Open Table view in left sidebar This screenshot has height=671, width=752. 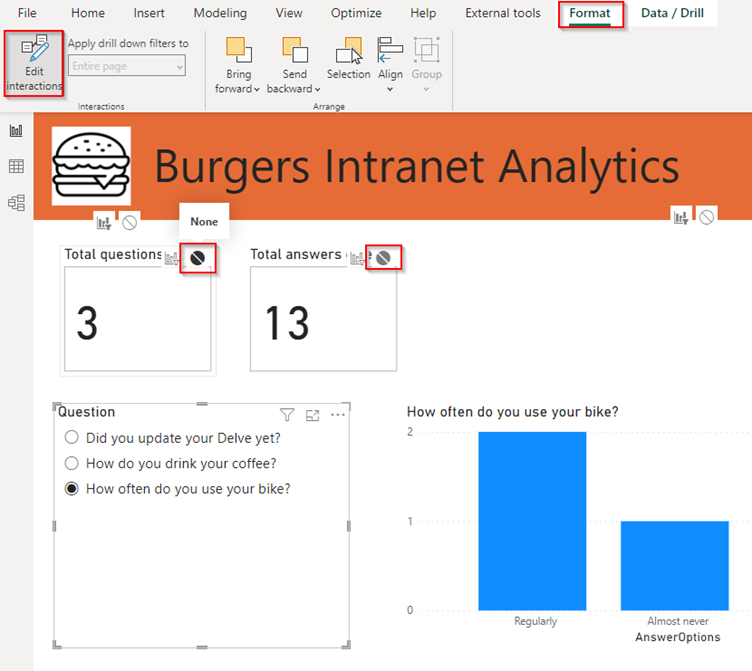click(x=16, y=166)
